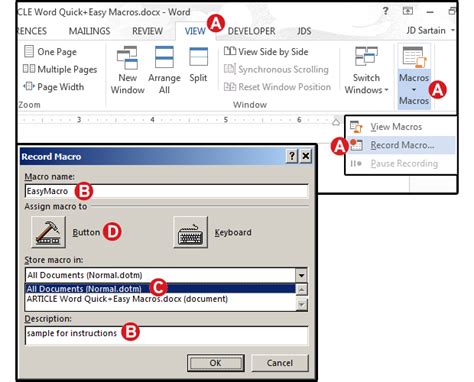
Task: Confirm Record Macro with OK
Action: click(216, 363)
